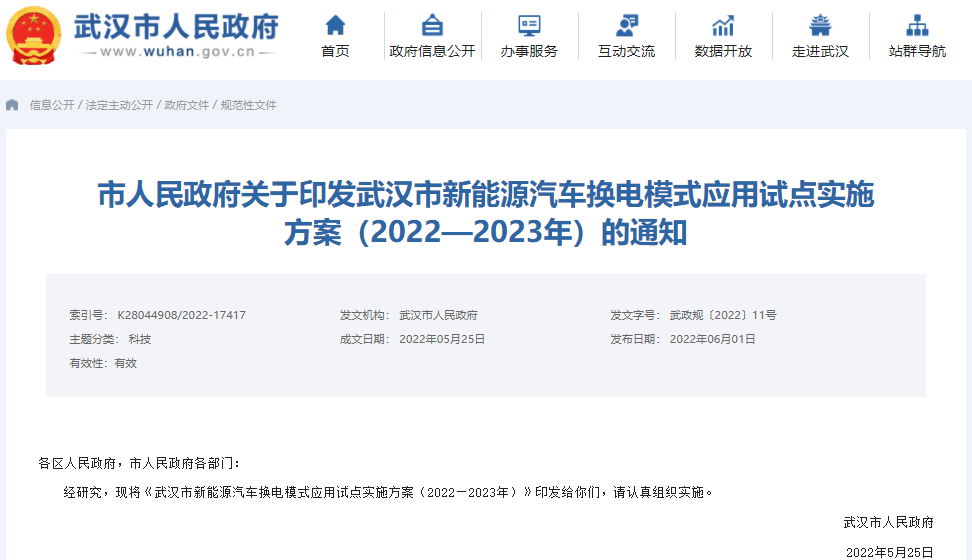Click the 互动交流 chat icon

point(626,25)
